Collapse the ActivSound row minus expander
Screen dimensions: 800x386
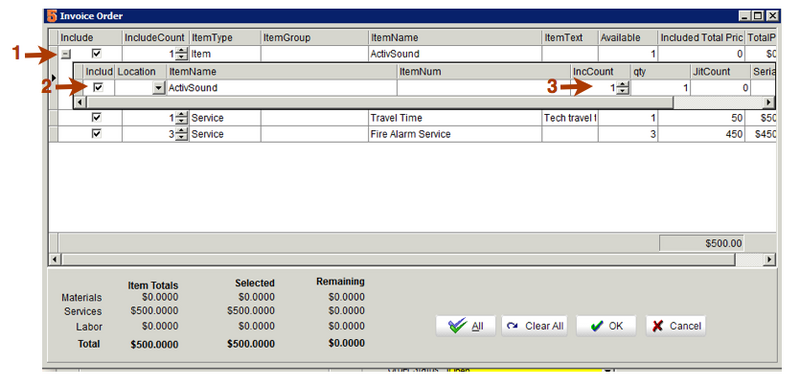pyautogui.click(x=66, y=54)
